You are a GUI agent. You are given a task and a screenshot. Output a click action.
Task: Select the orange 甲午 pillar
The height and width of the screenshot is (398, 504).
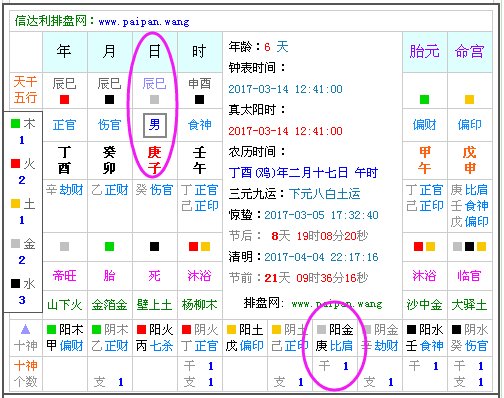point(424,160)
